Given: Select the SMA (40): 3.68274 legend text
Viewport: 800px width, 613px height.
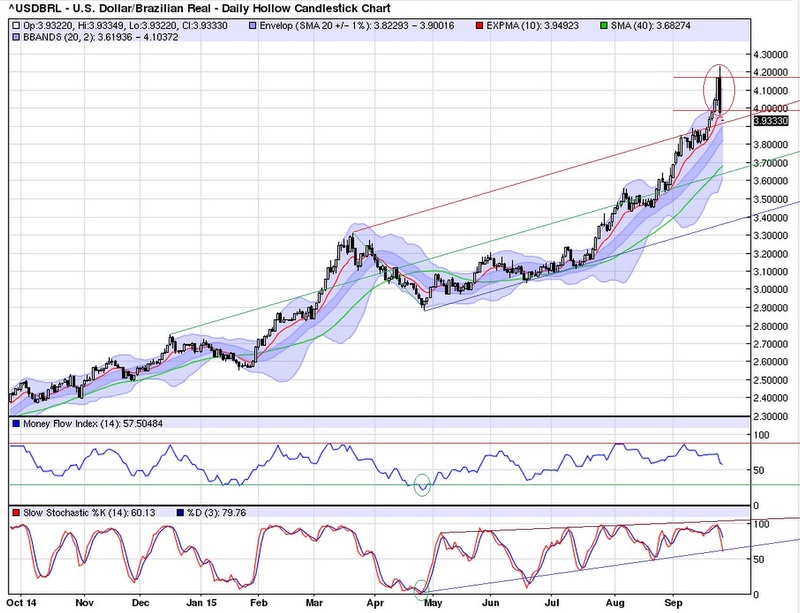Looking at the screenshot, I should point(651,26).
